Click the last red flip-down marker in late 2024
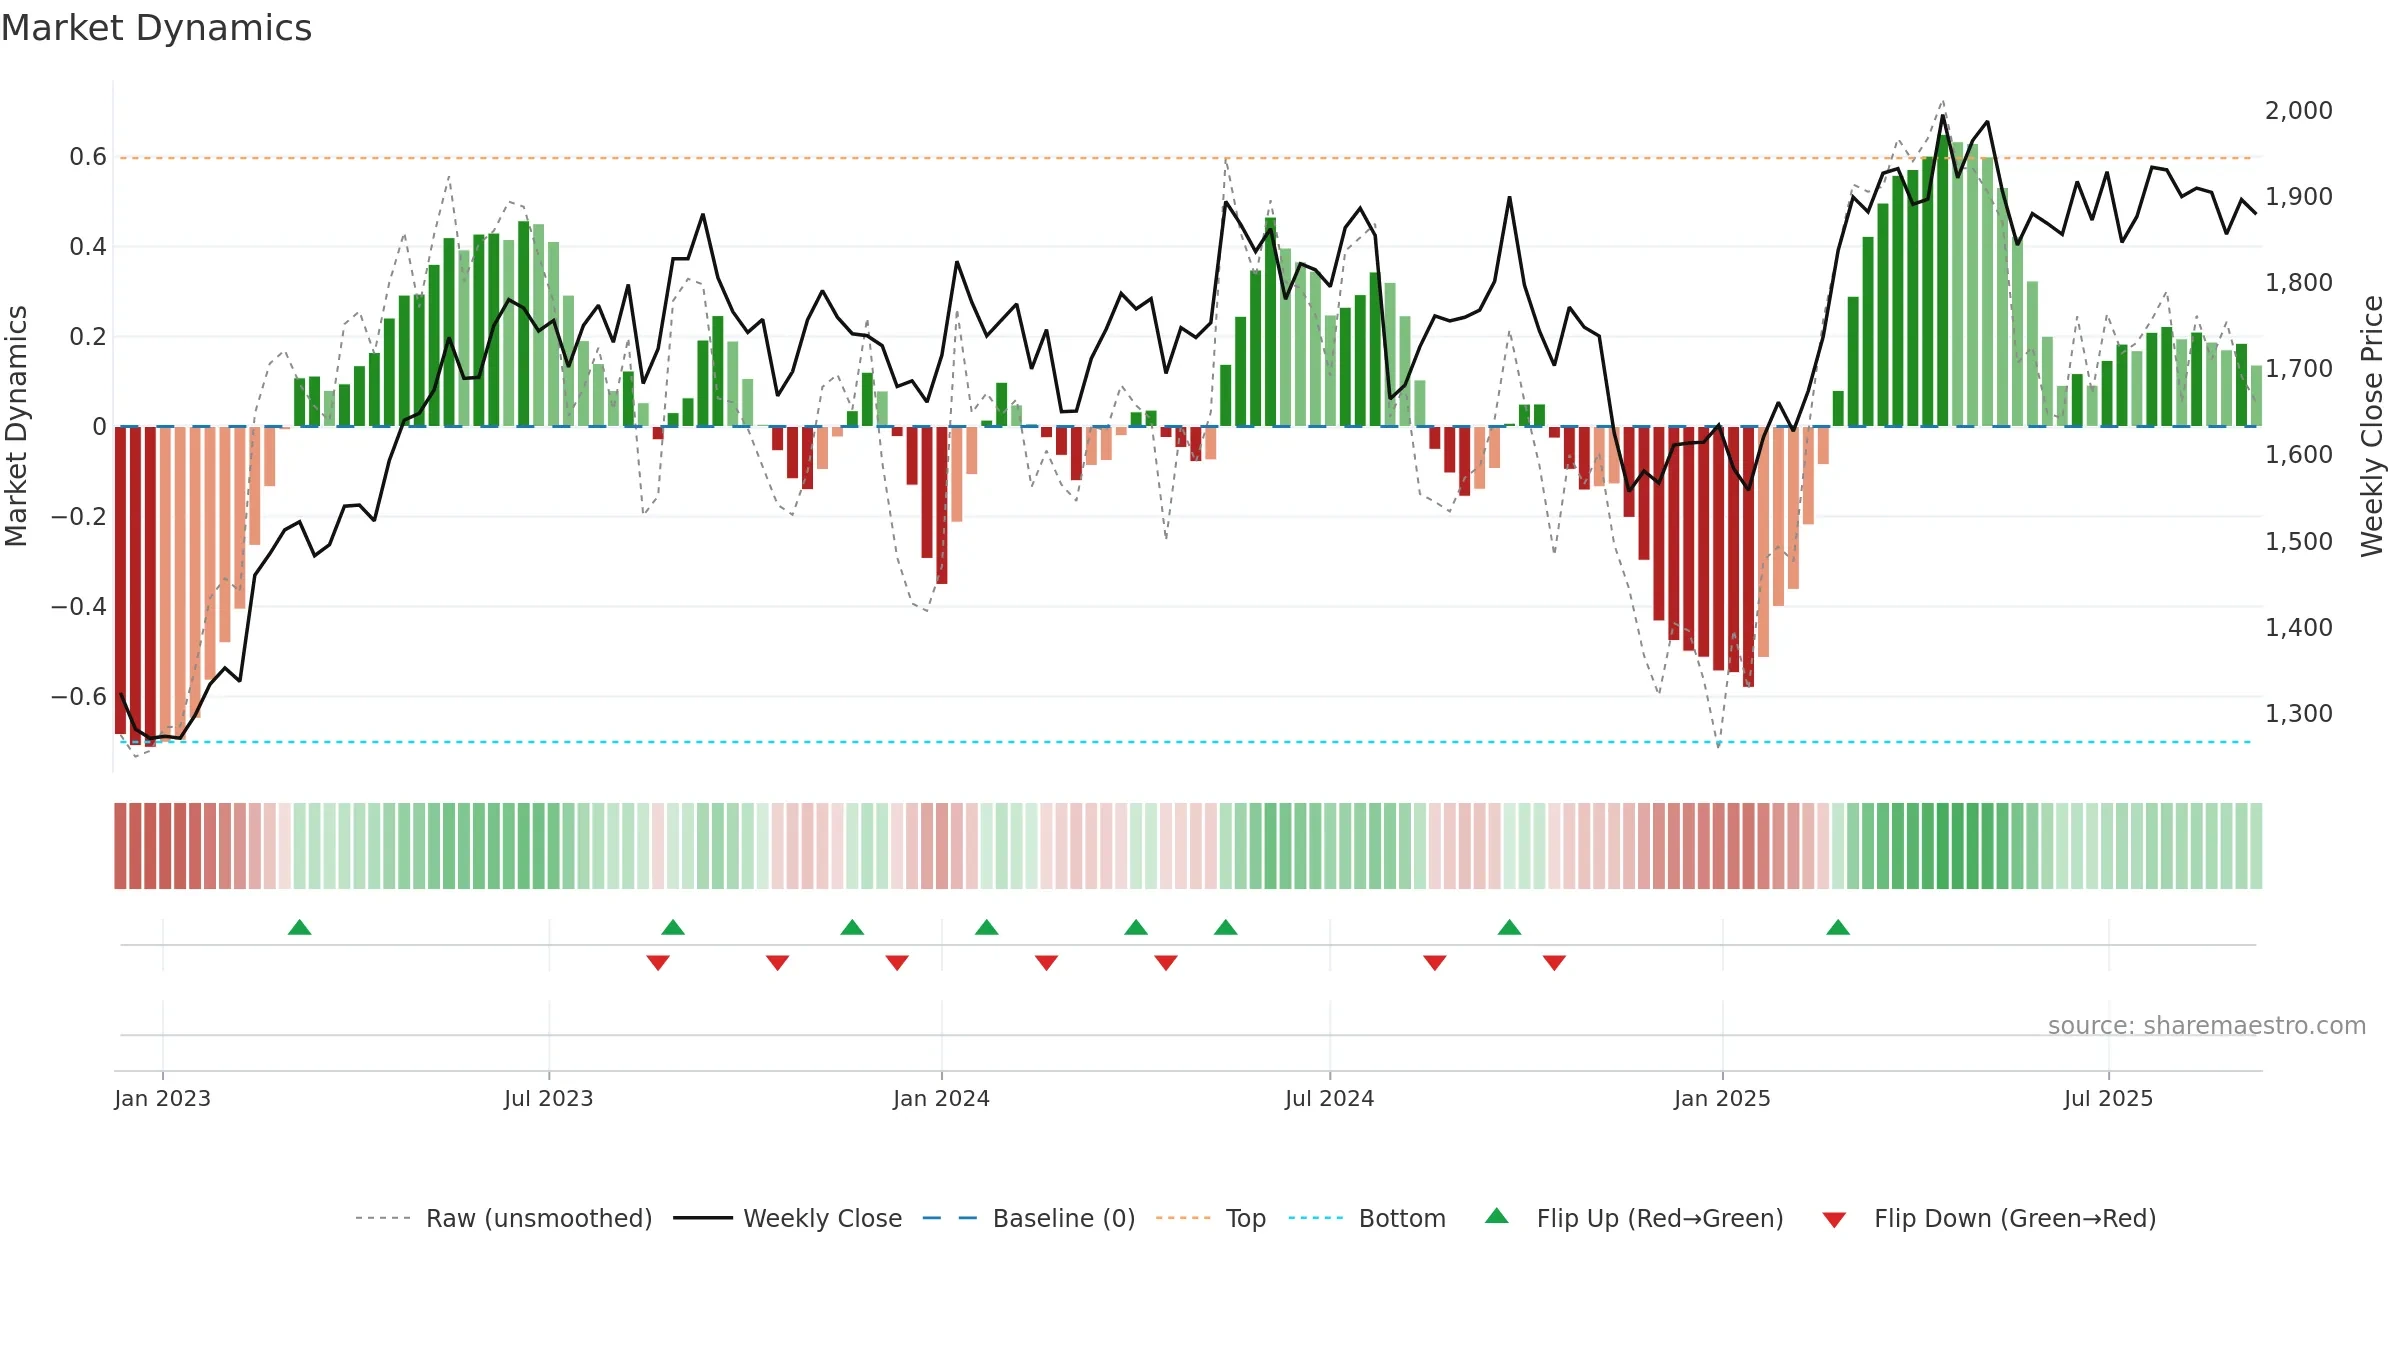2400x1350 pixels. (1554, 962)
